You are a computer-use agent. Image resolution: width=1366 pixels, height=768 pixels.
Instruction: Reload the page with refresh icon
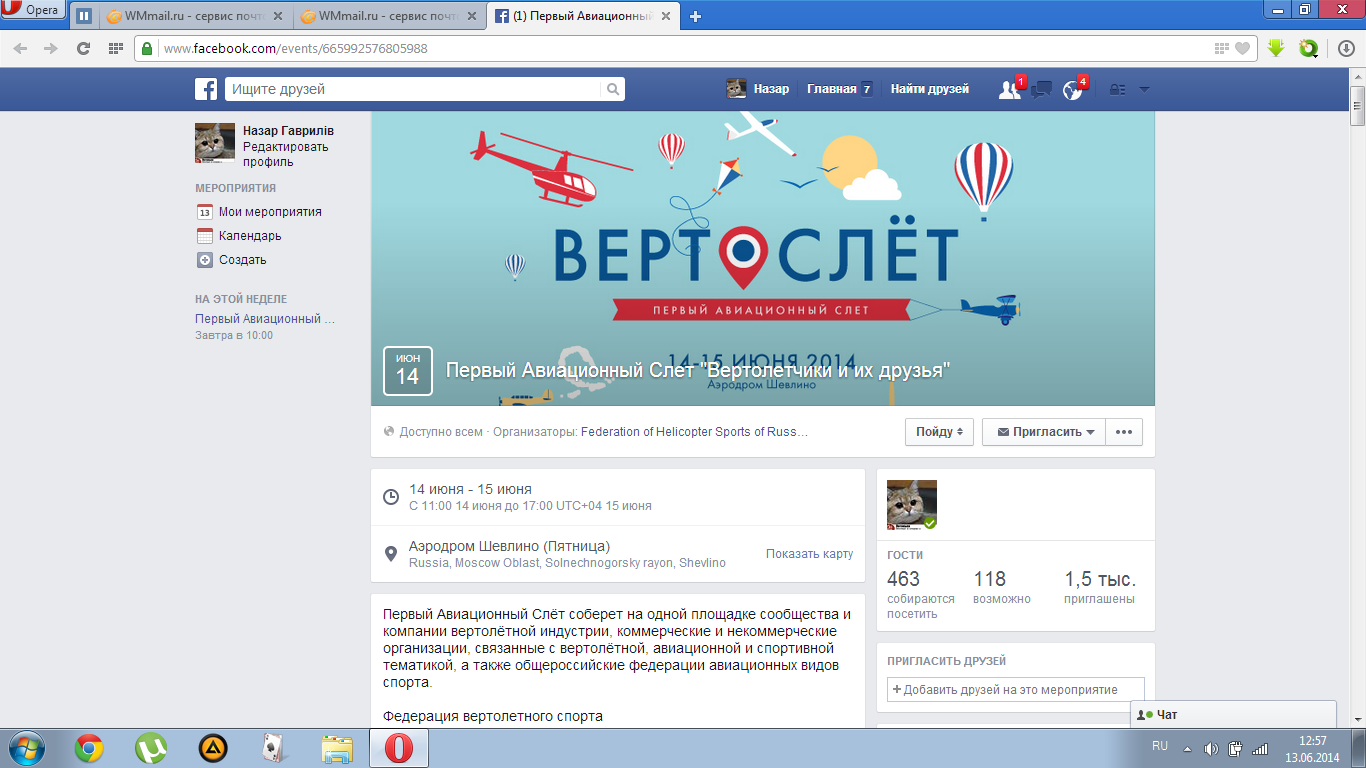click(x=84, y=48)
